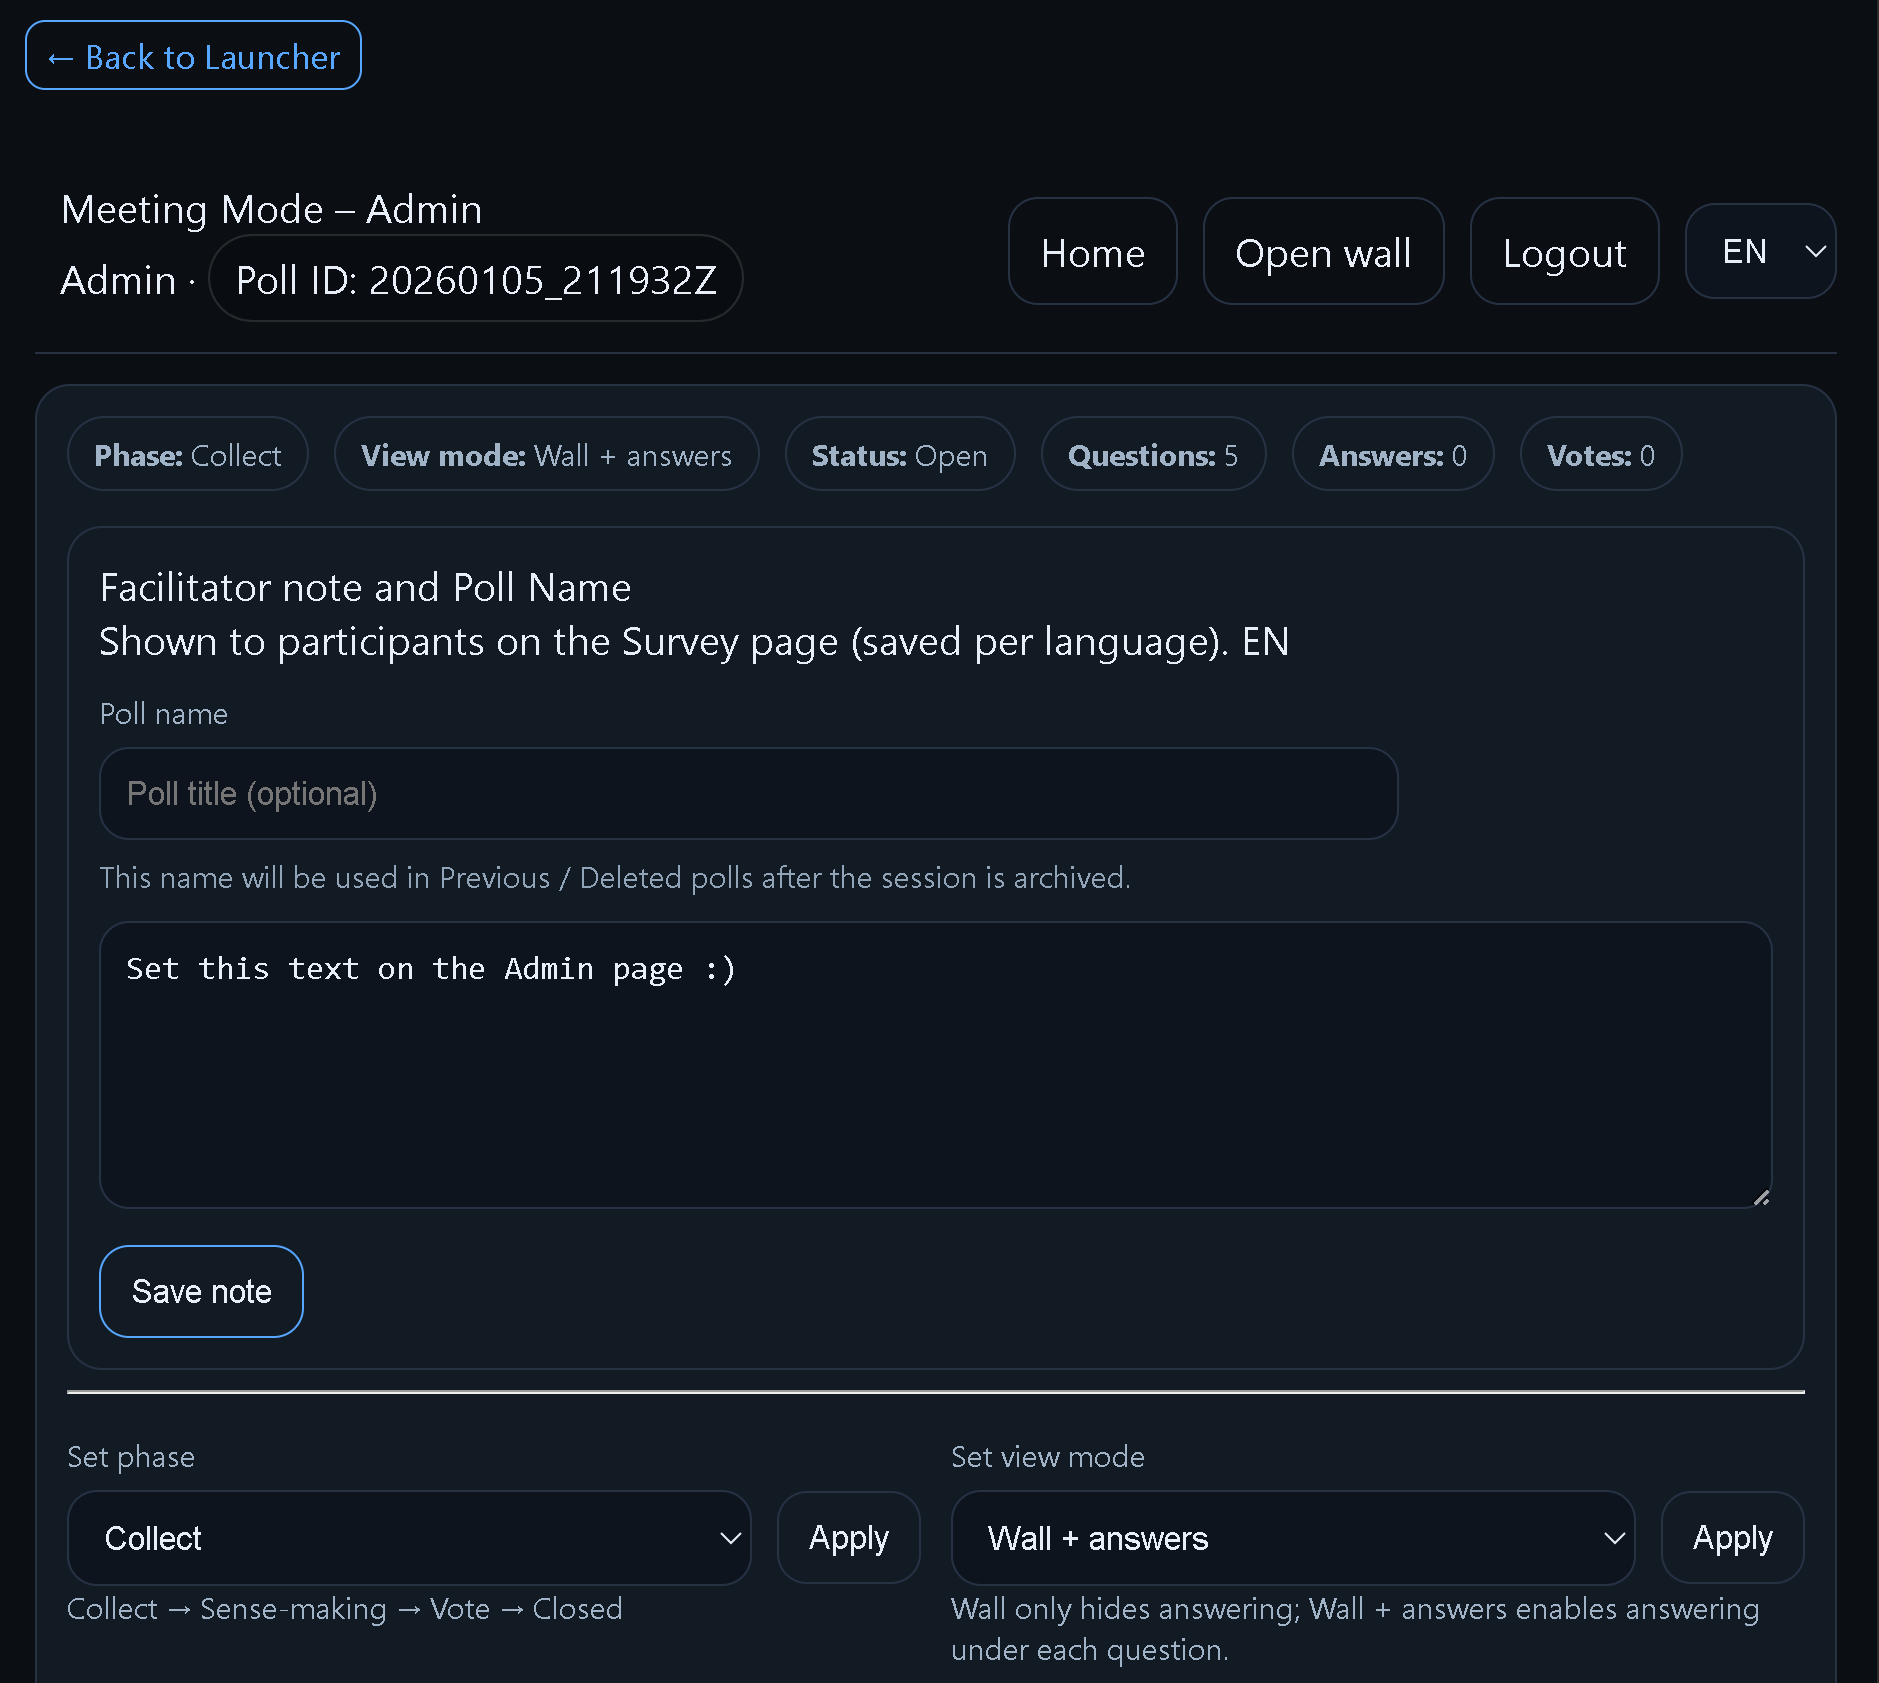
Task: Click the Status: Open chip
Action: 899,455
